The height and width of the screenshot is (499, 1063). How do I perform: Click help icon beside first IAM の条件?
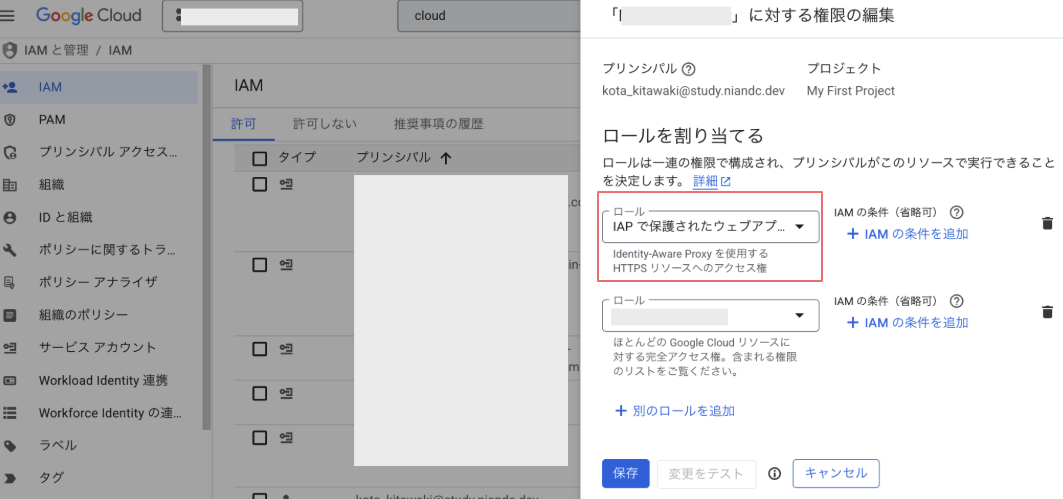[957, 212]
